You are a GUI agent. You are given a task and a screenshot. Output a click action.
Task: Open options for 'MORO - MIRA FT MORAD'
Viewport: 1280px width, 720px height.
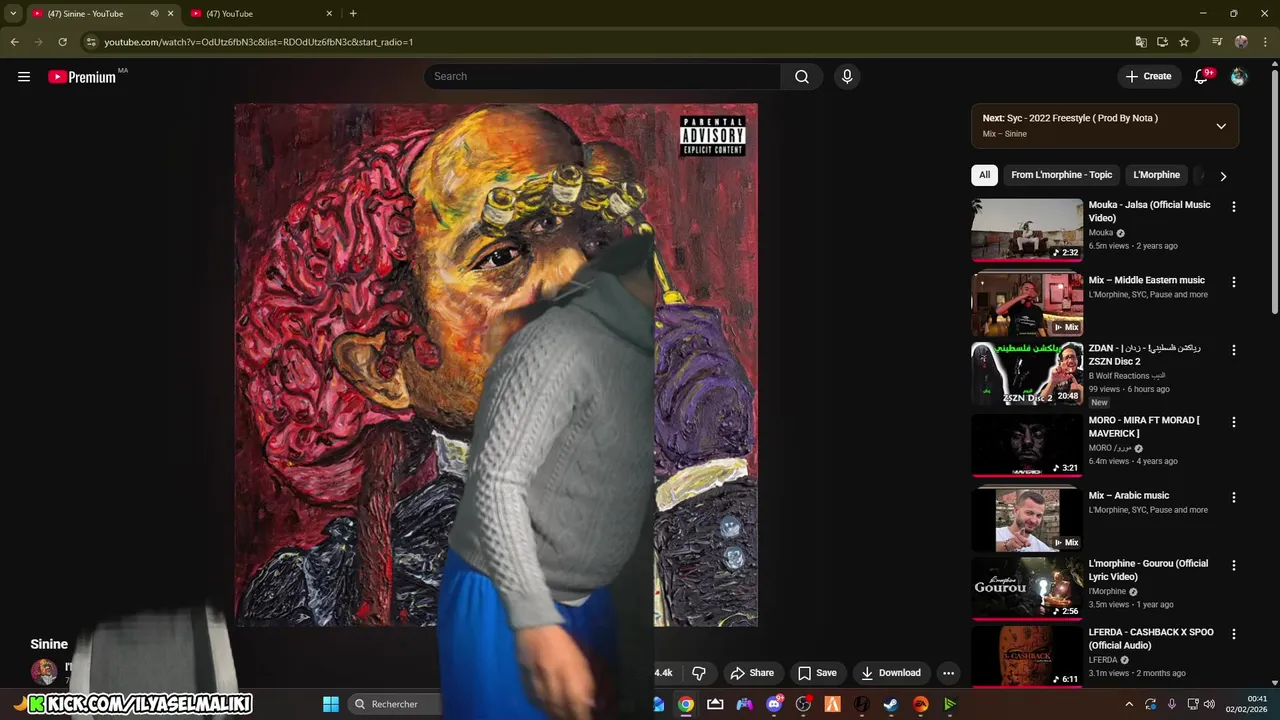pyautogui.click(x=1233, y=422)
